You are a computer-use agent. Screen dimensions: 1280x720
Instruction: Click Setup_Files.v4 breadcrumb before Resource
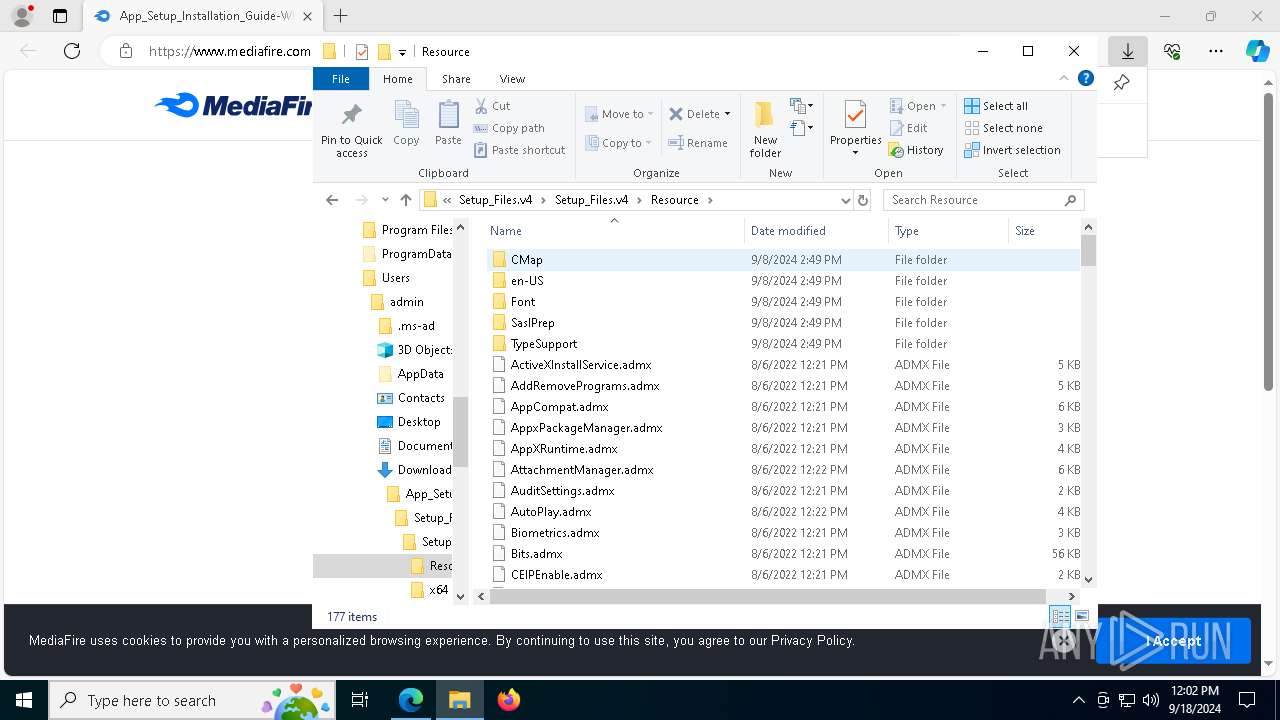click(x=591, y=200)
